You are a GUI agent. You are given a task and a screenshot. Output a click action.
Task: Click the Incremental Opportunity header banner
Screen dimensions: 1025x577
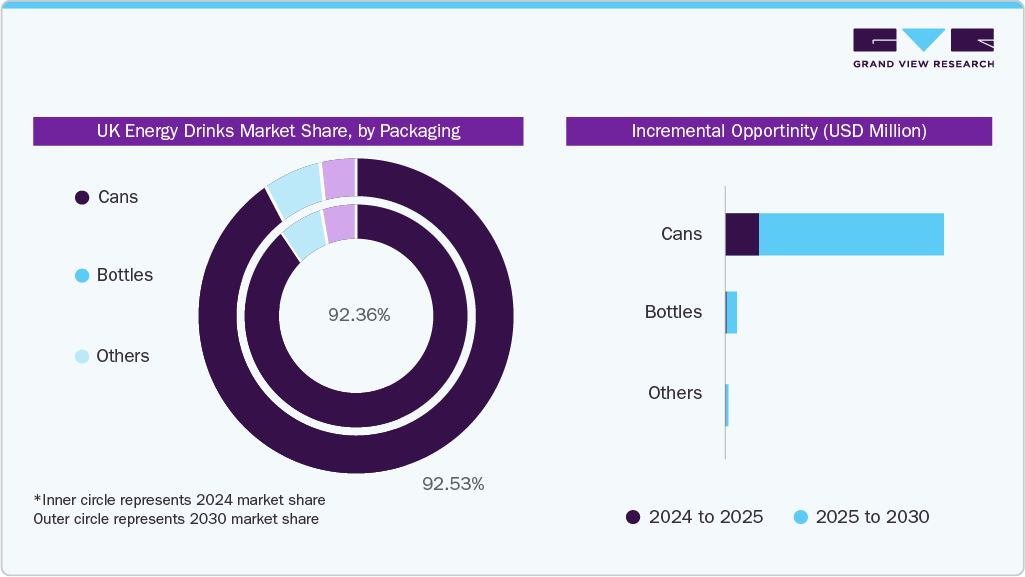778,131
